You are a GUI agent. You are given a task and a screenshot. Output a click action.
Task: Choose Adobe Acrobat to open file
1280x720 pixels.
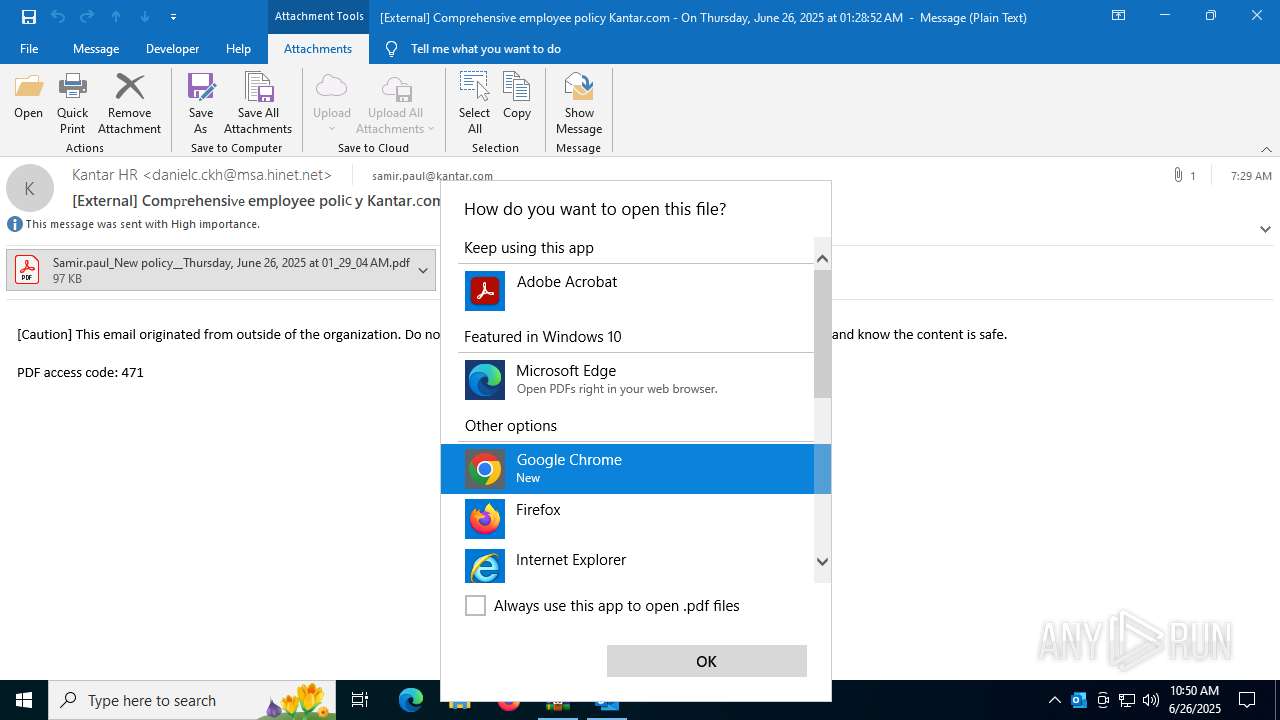(x=636, y=291)
